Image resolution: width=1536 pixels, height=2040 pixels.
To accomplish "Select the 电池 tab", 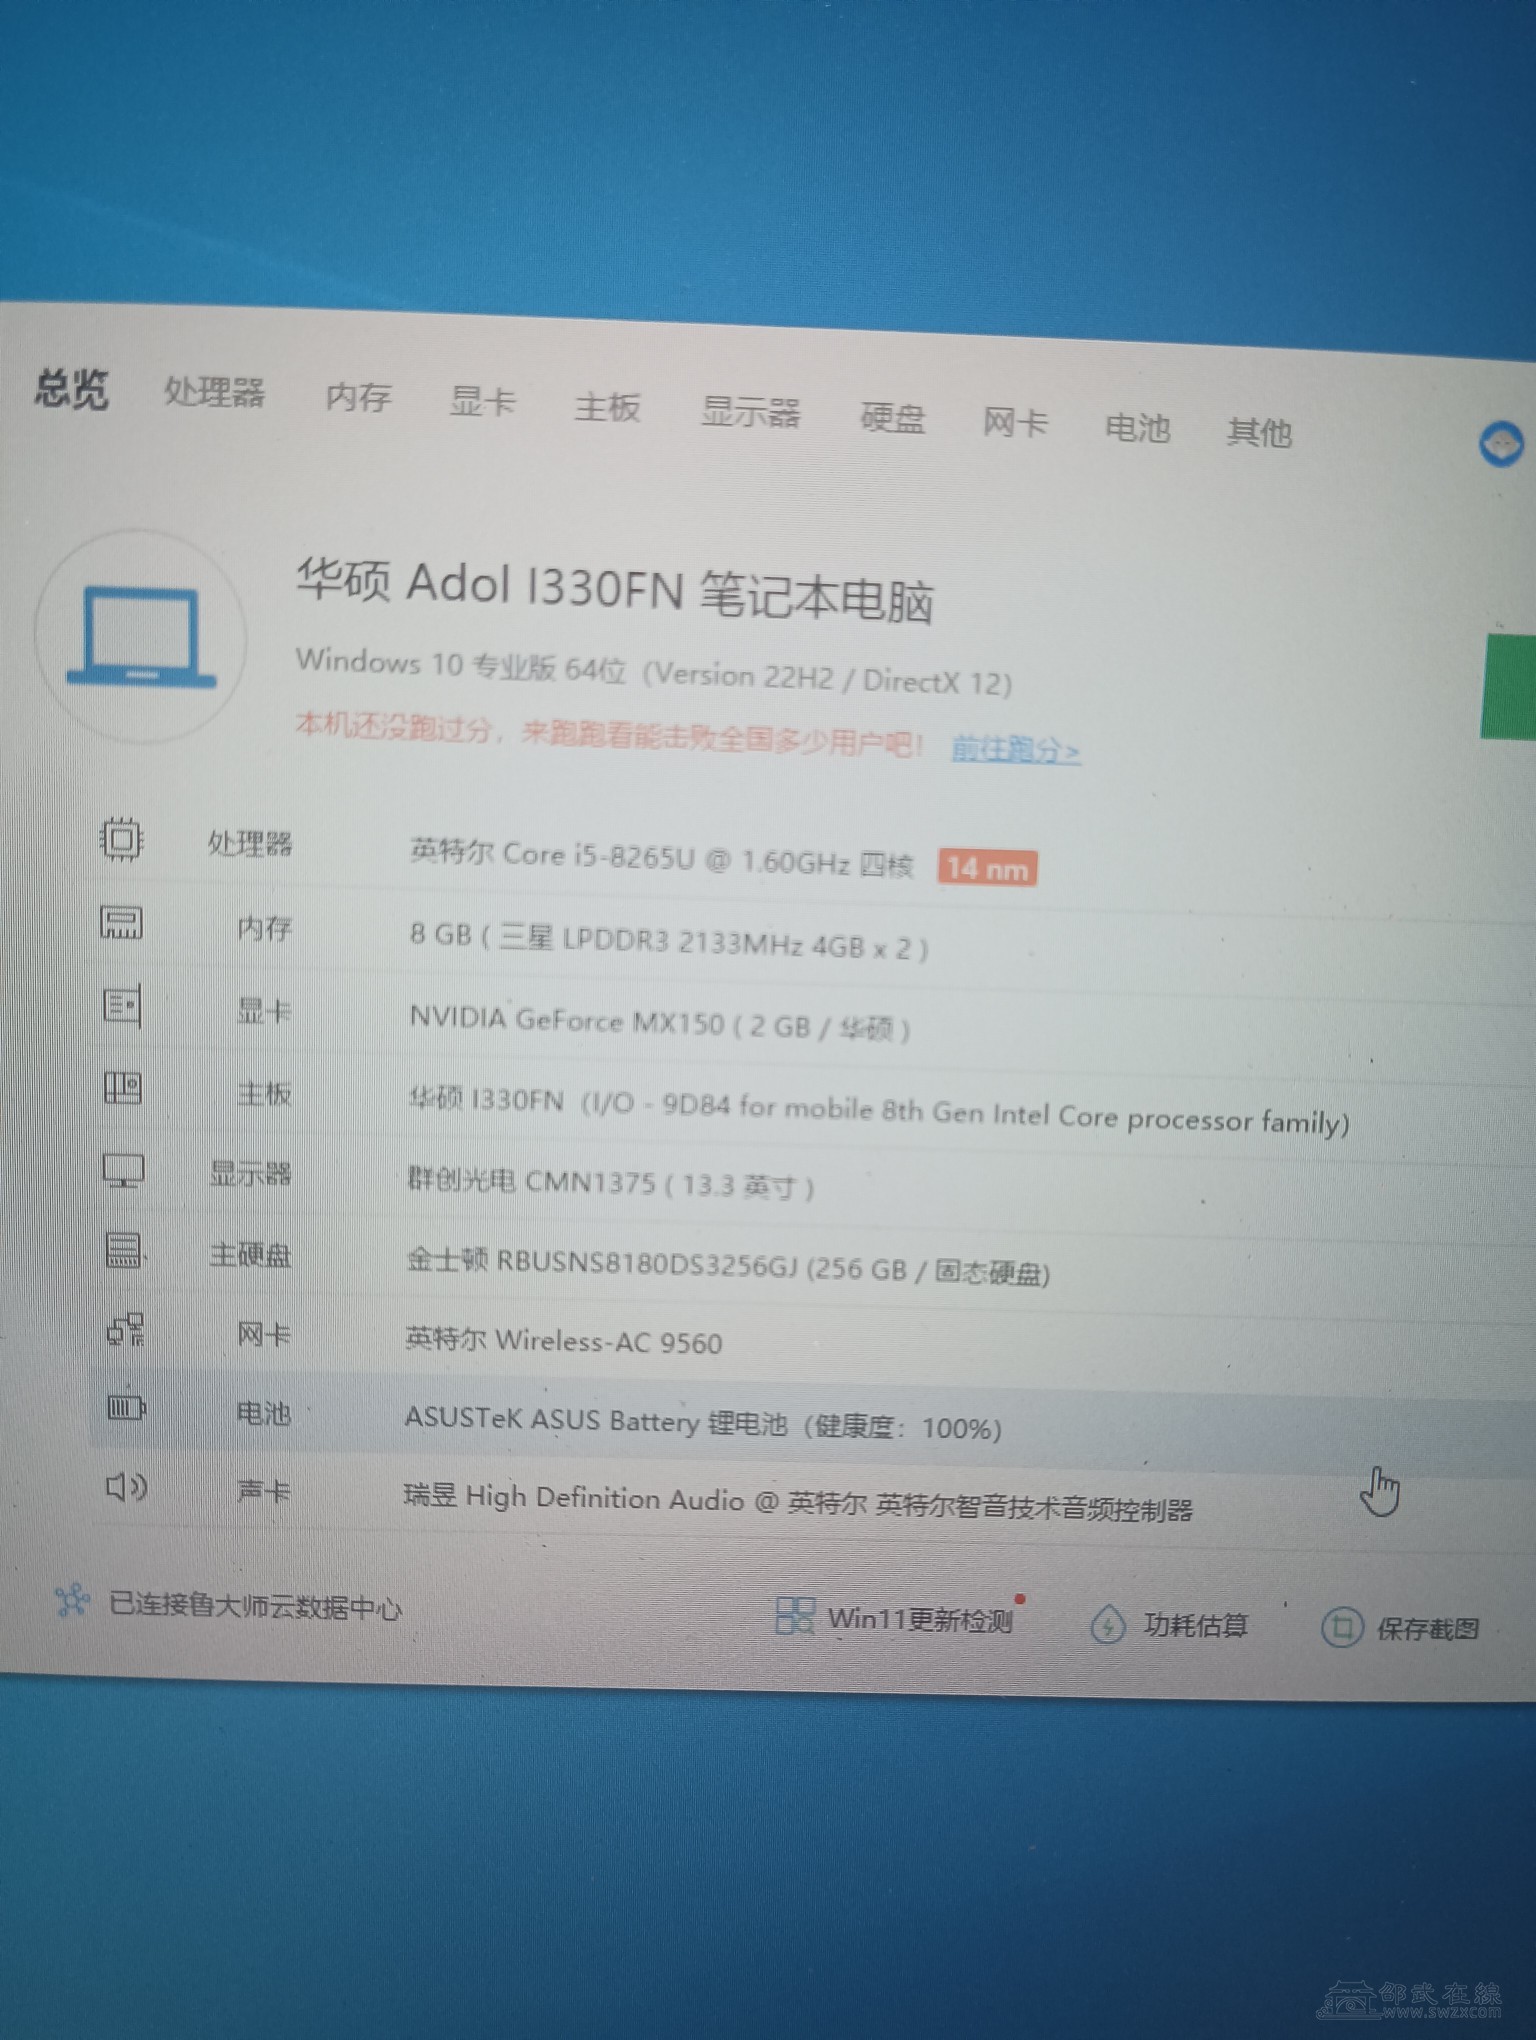I will 1137,428.
